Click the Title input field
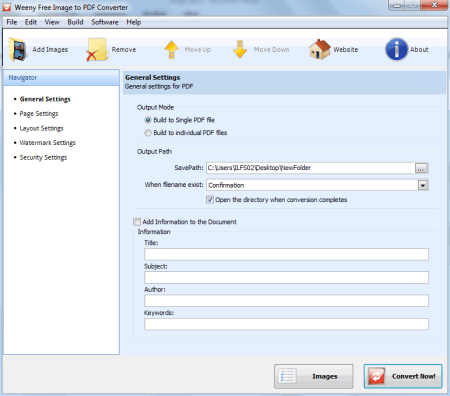 pos(286,254)
